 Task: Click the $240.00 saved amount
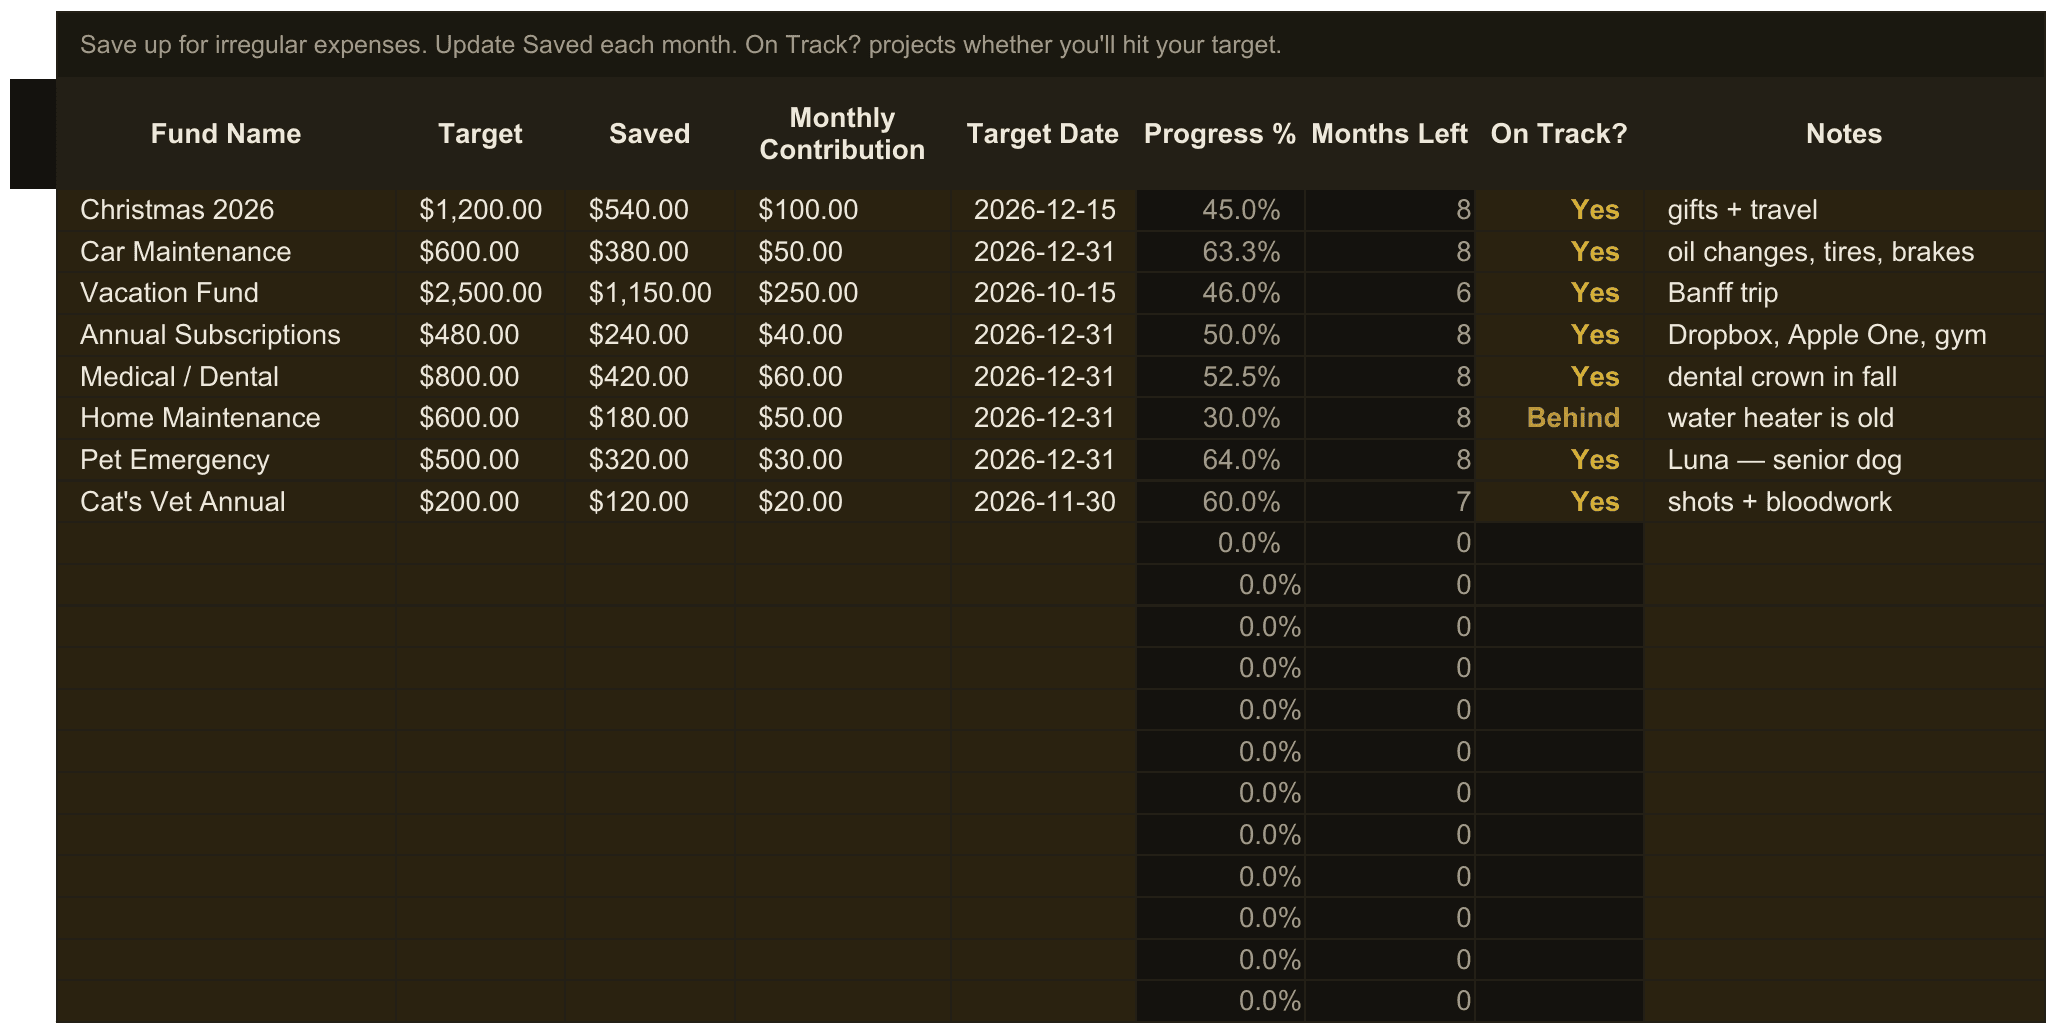point(649,335)
